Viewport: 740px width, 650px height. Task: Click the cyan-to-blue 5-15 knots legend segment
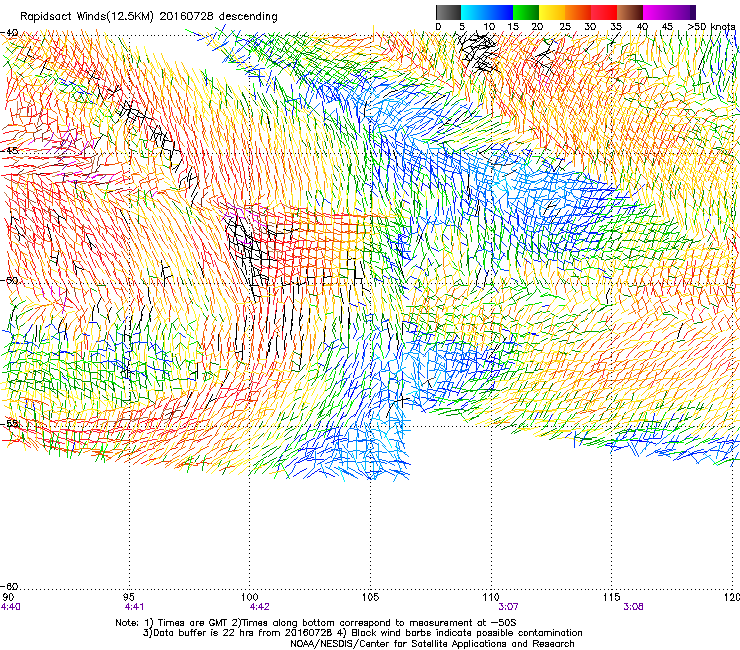click(x=487, y=12)
